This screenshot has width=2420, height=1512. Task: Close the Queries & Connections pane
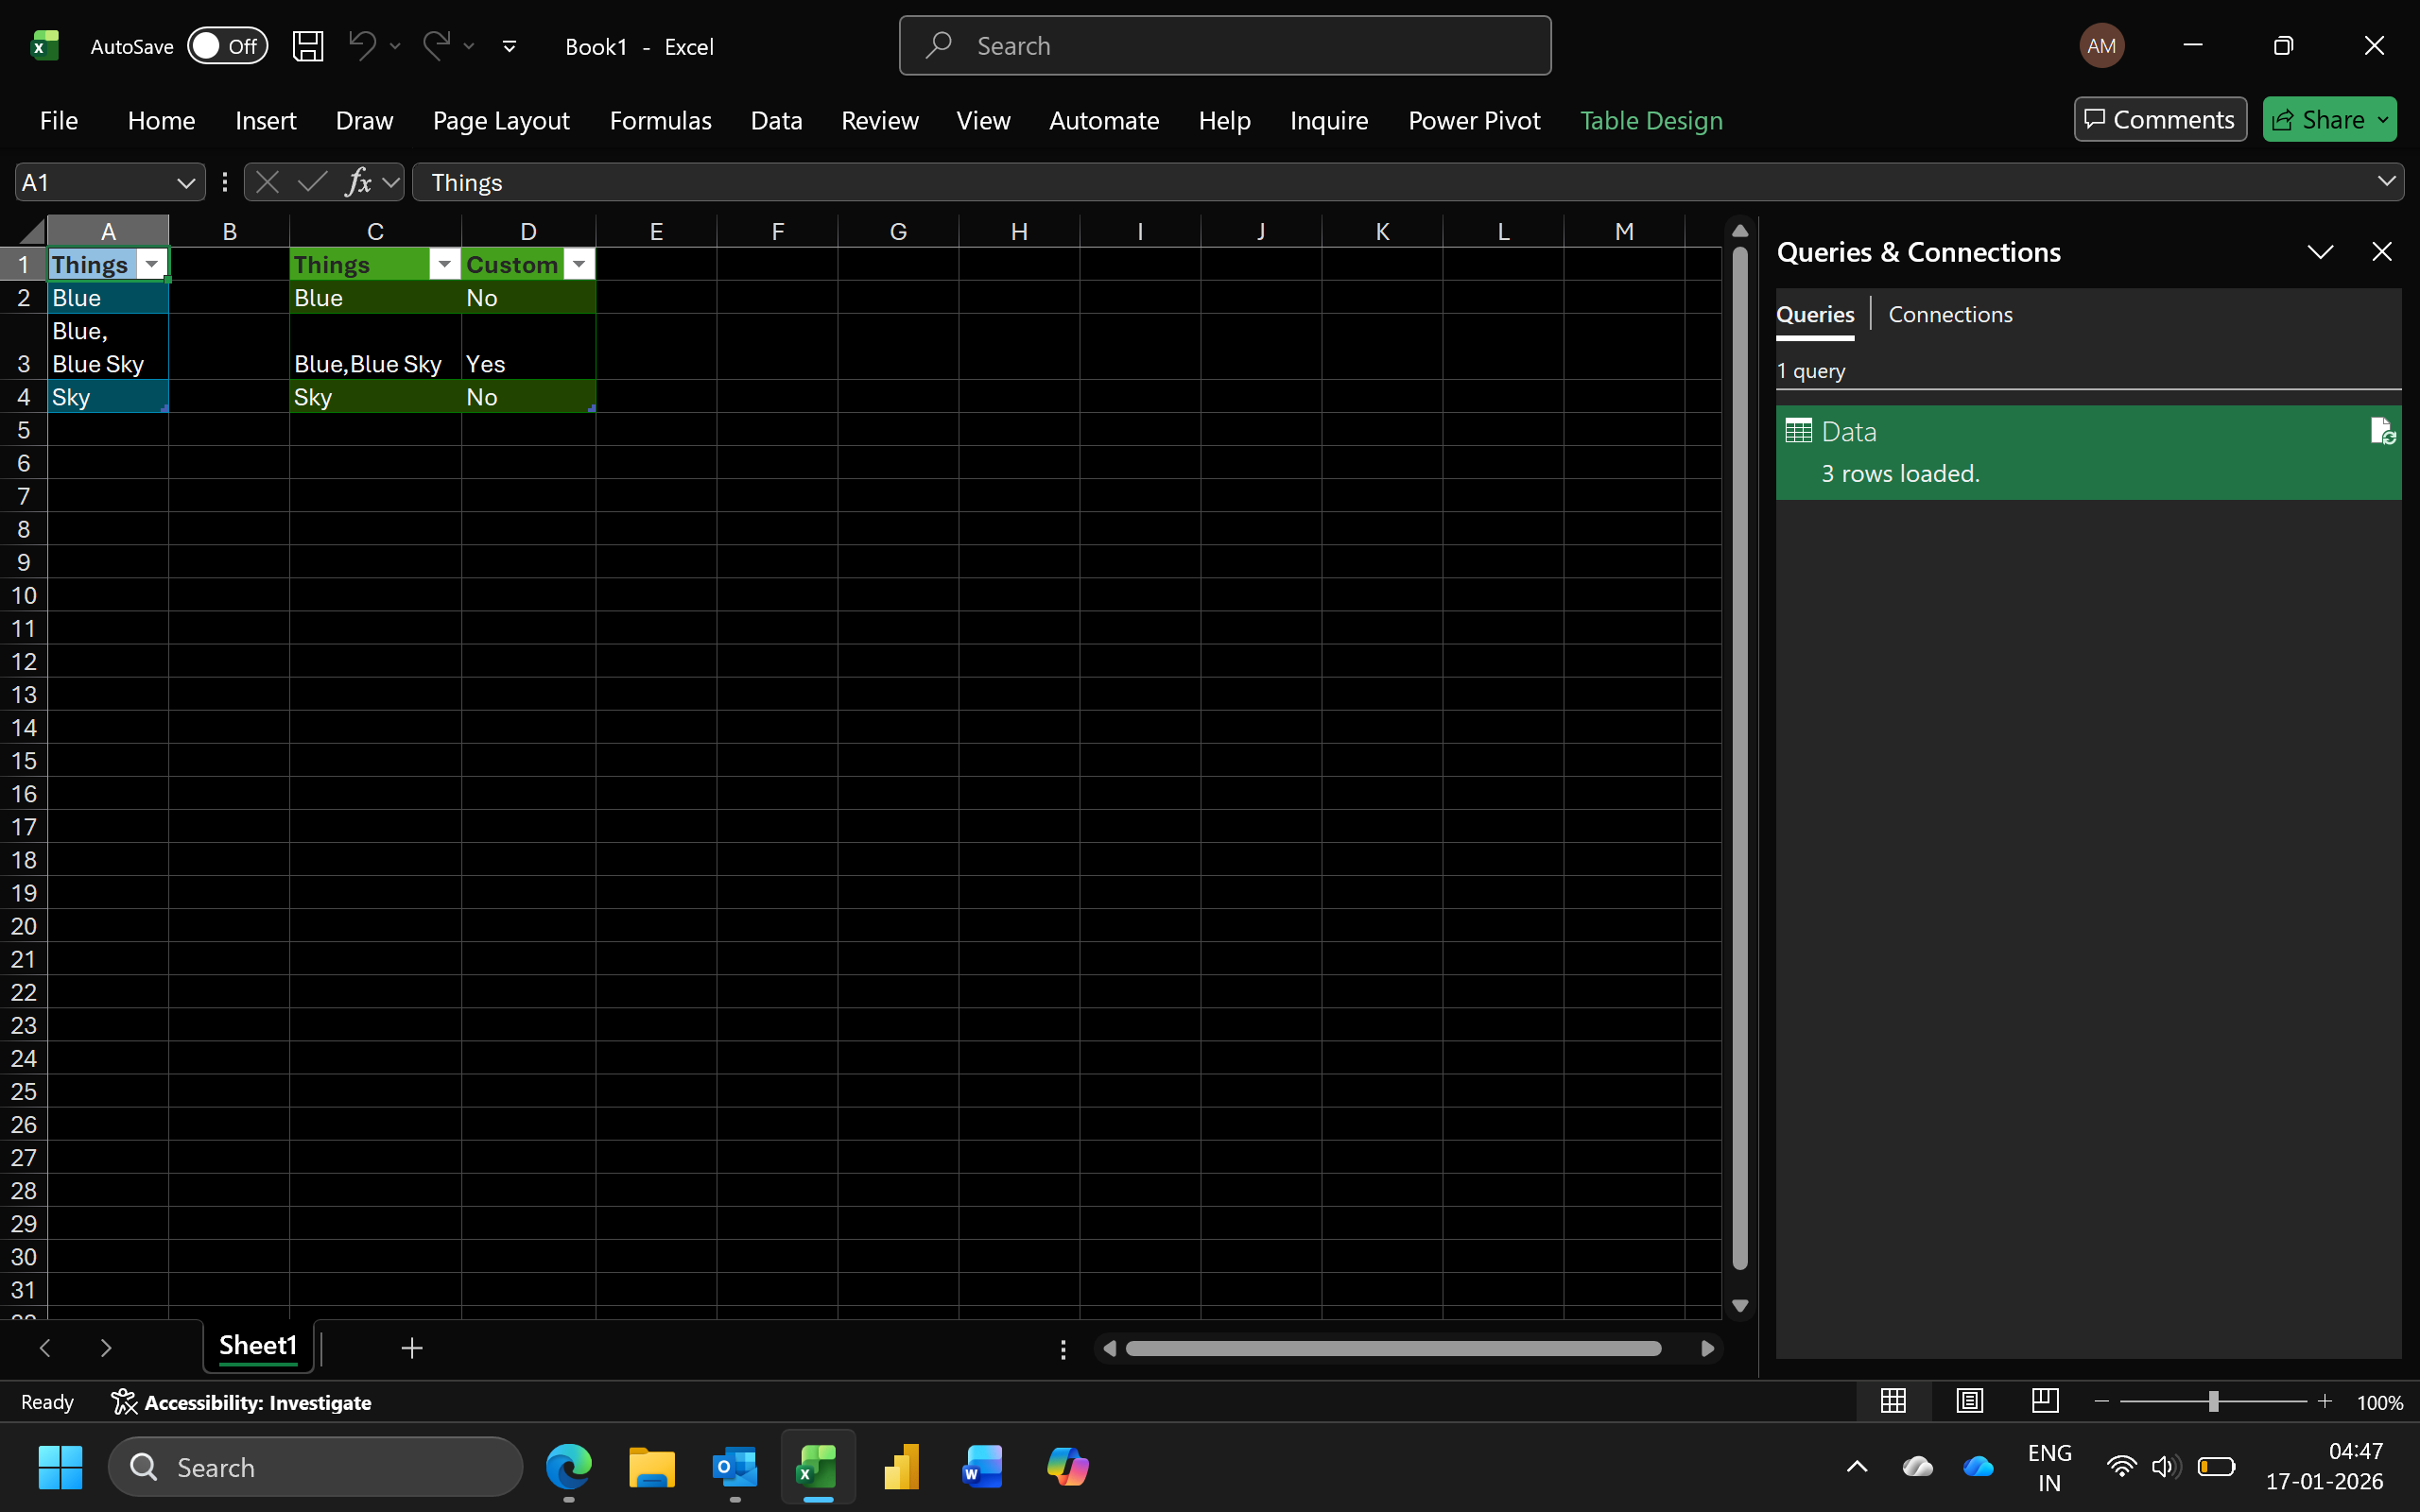[x=2382, y=252]
